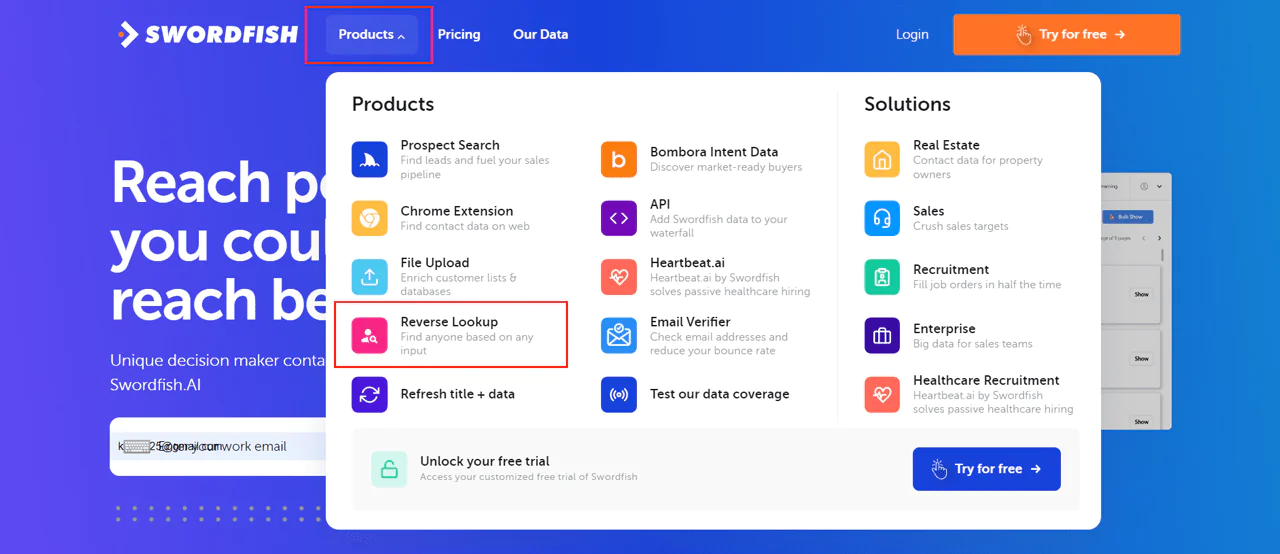The image size is (1280, 554).
Task: Click the Healthcare Recruitment heart icon
Action: pyautogui.click(x=882, y=394)
